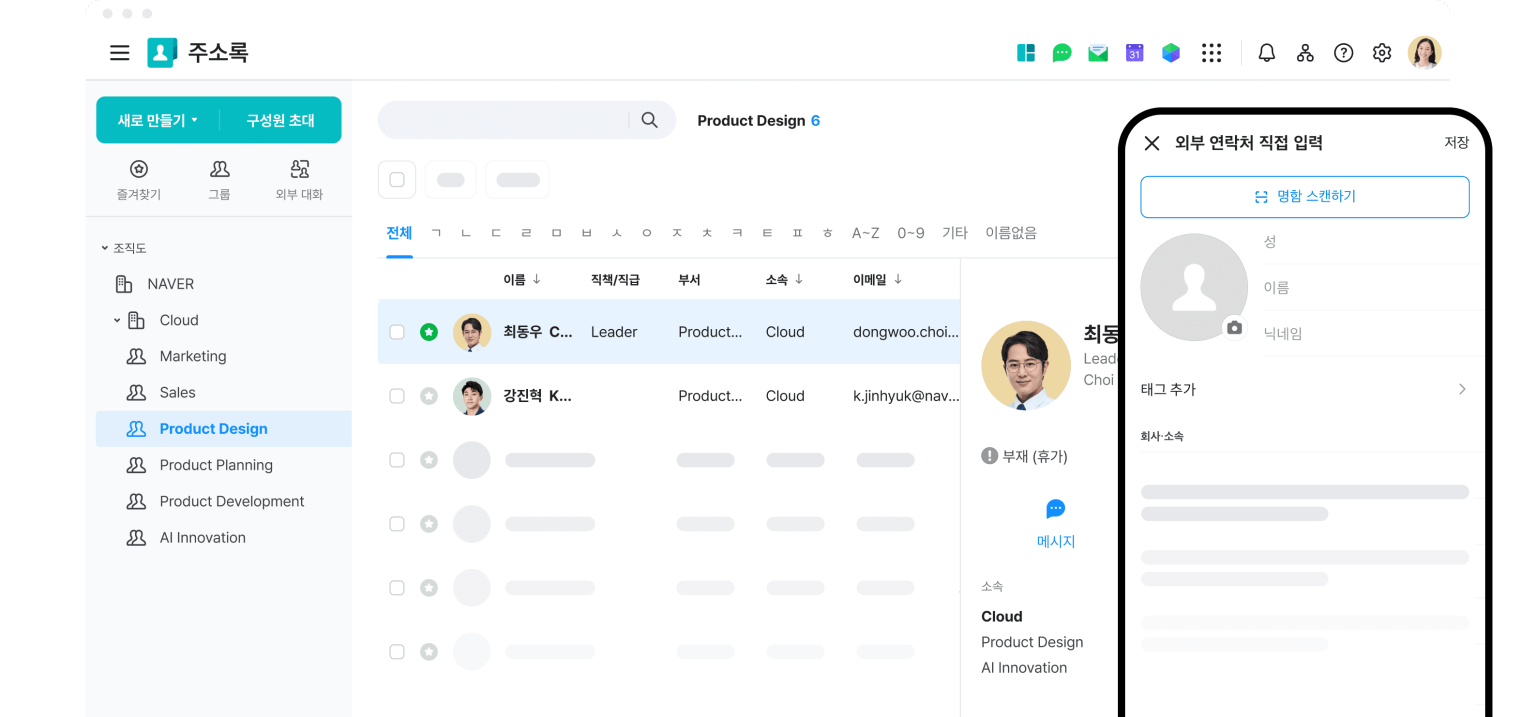
Task: Open the notifications bell
Action: tap(1267, 53)
